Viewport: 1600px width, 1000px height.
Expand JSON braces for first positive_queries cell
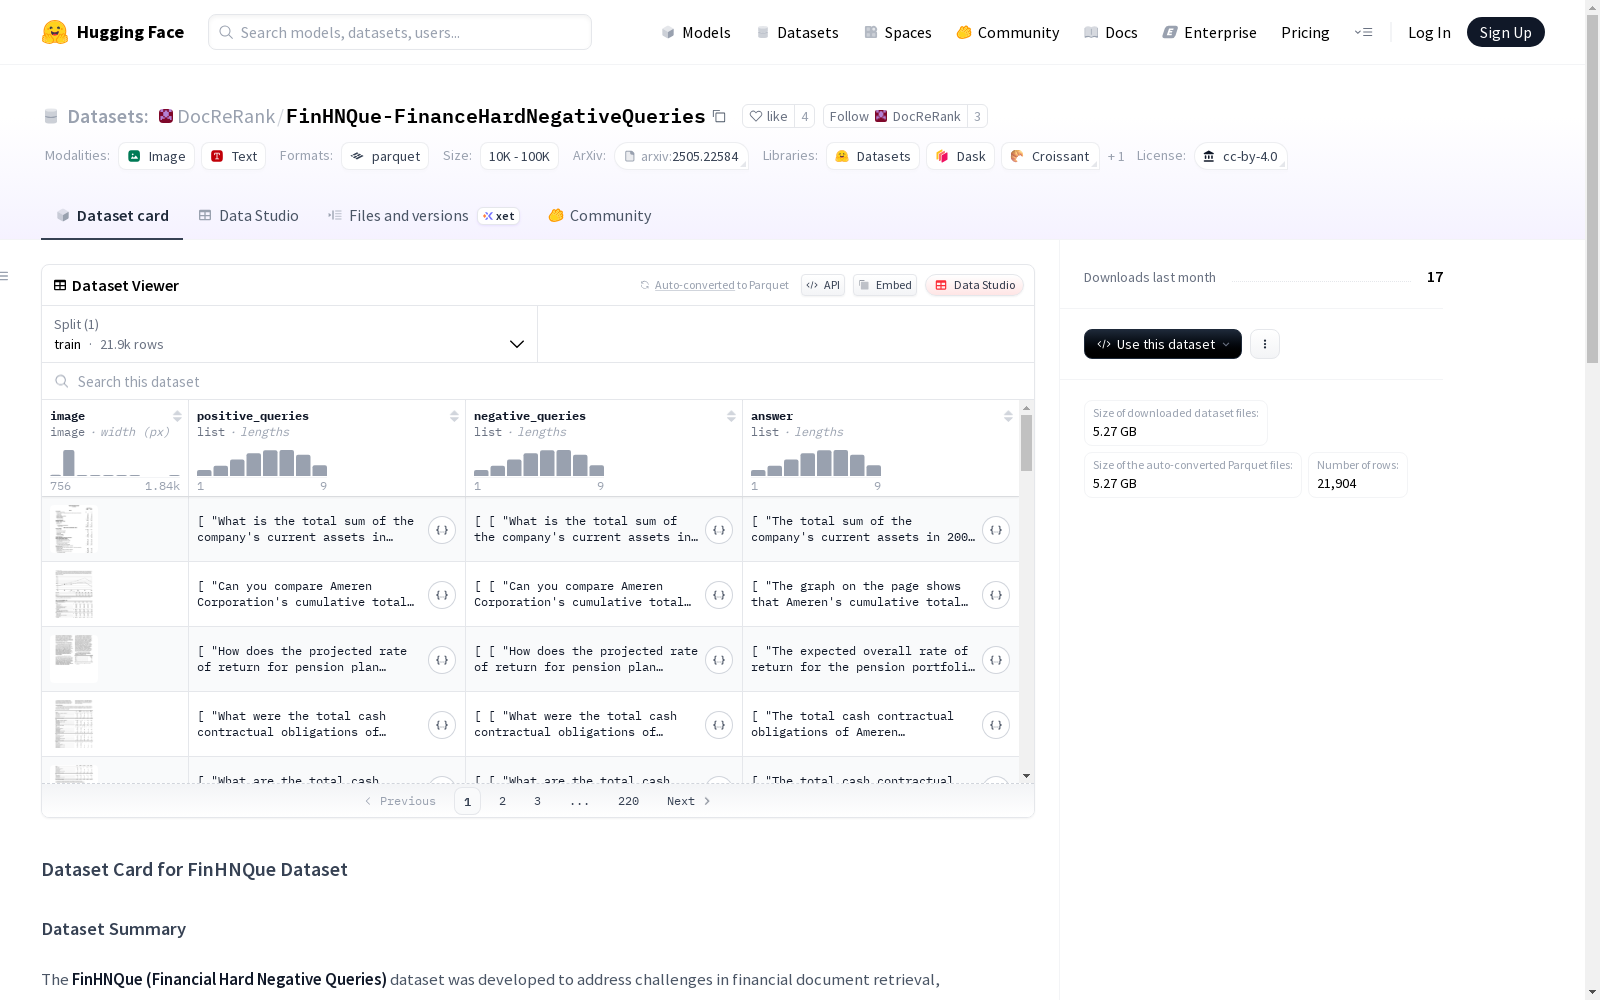tap(442, 530)
